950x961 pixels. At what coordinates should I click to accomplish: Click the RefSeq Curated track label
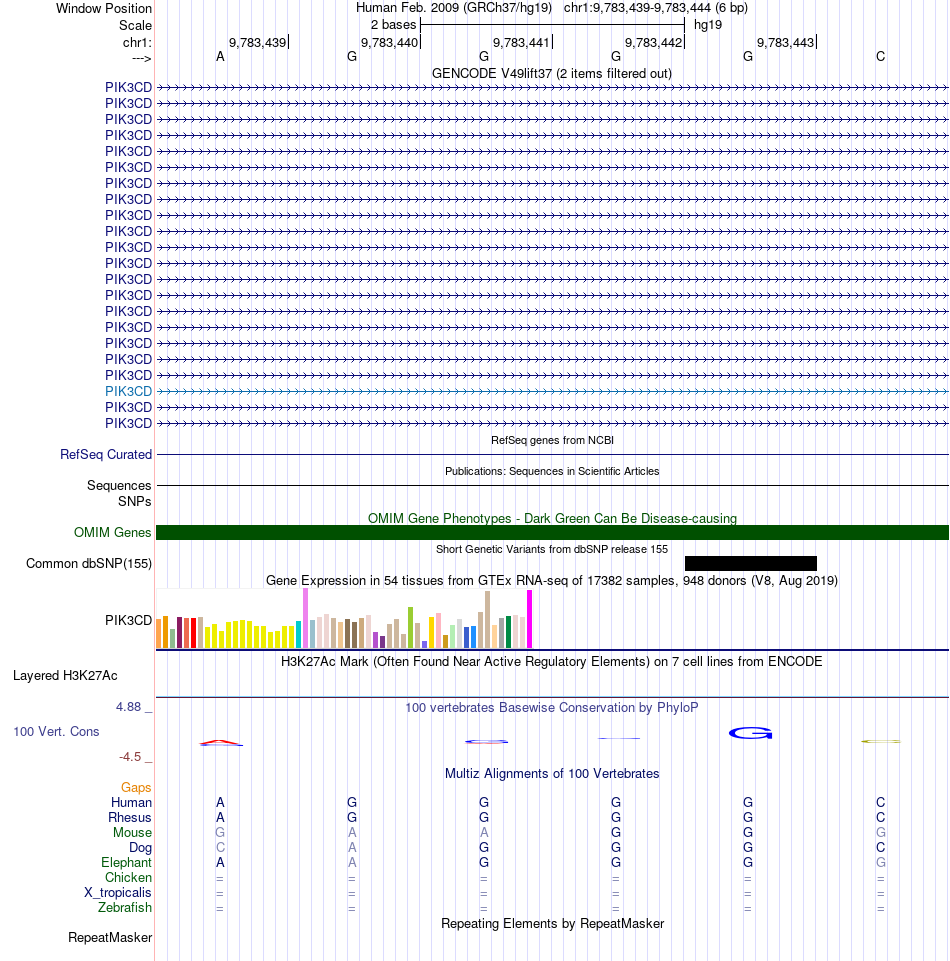[105, 455]
